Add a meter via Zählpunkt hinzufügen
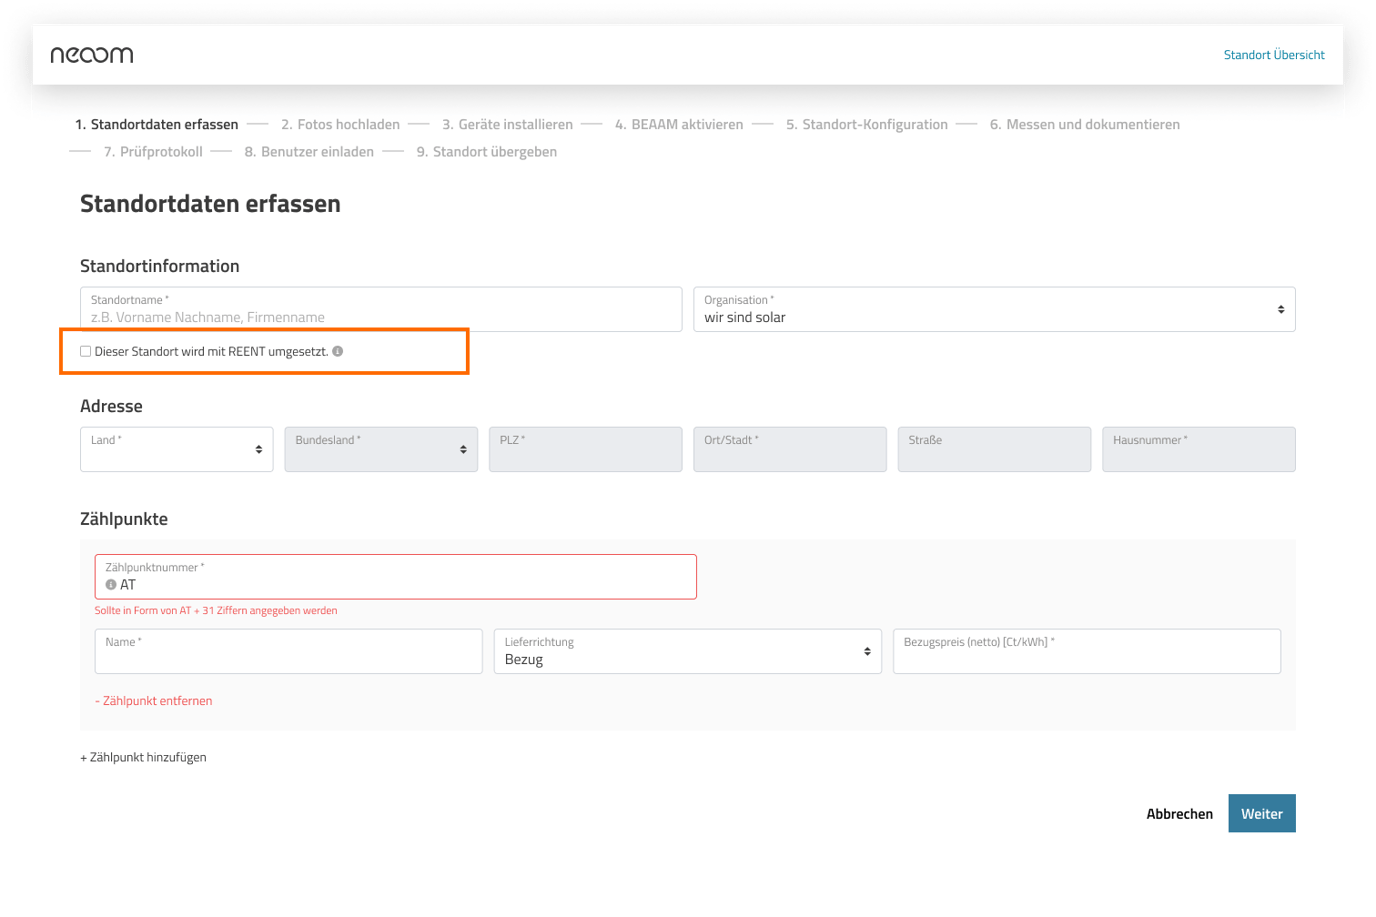This screenshot has width=1376, height=917. point(143,757)
